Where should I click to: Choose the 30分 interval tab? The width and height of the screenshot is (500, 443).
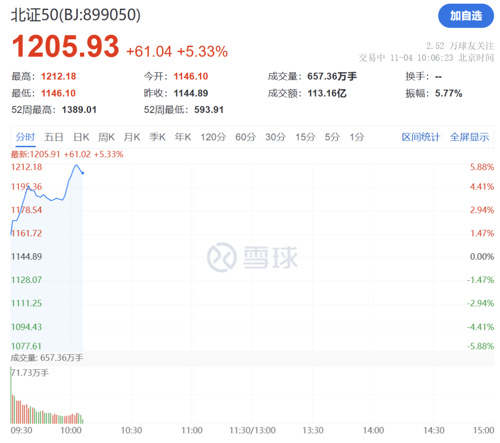tap(275, 137)
